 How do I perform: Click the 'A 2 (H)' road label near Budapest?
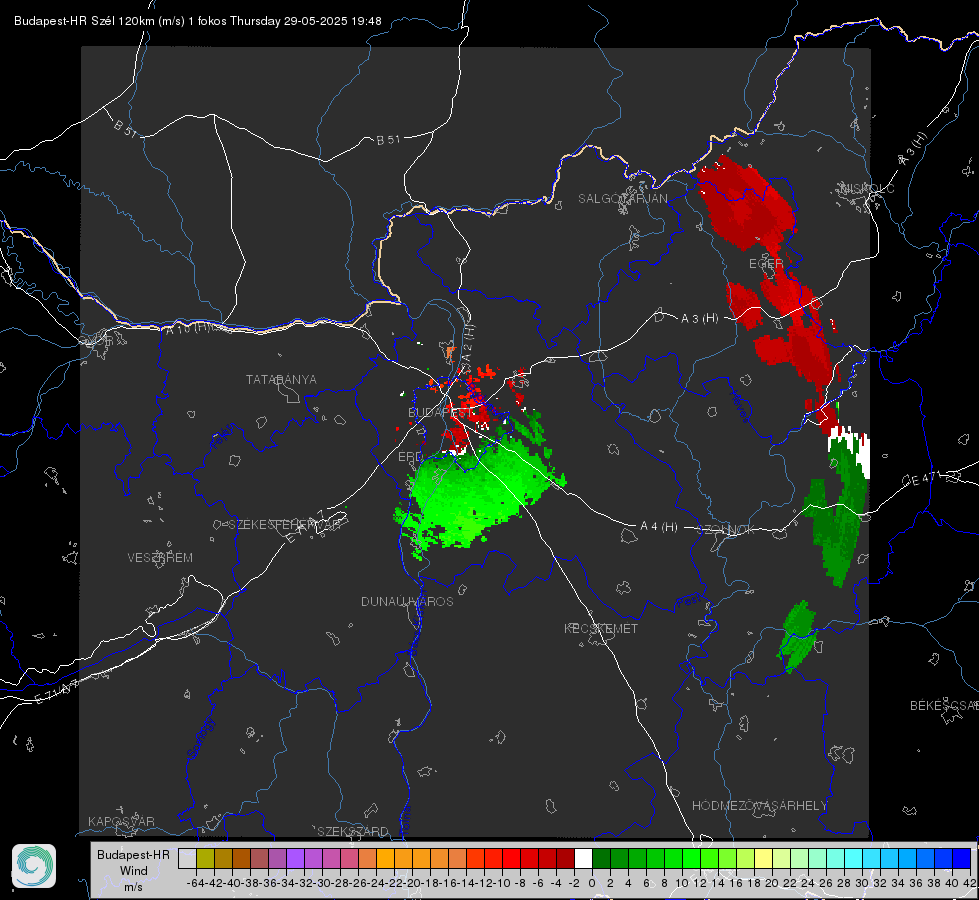tap(468, 343)
